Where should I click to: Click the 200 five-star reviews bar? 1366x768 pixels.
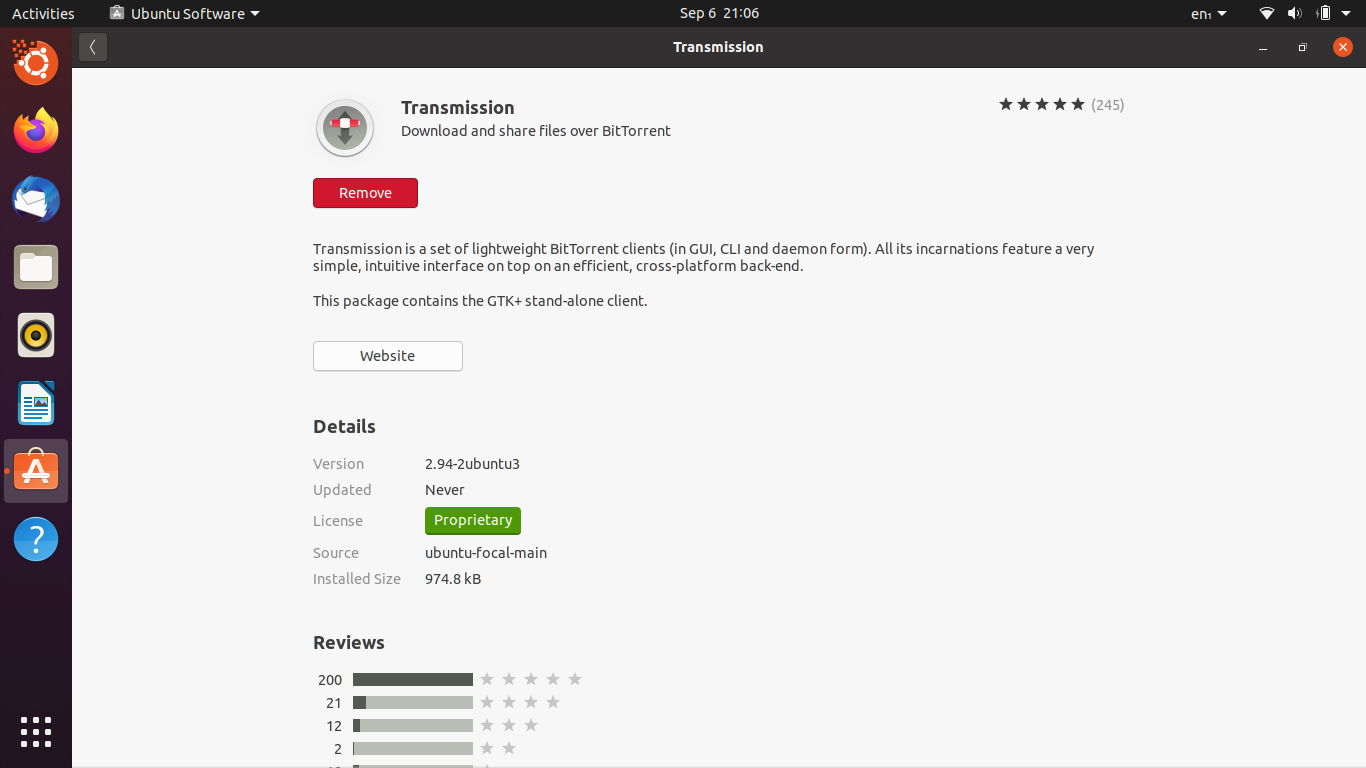pyautogui.click(x=412, y=680)
